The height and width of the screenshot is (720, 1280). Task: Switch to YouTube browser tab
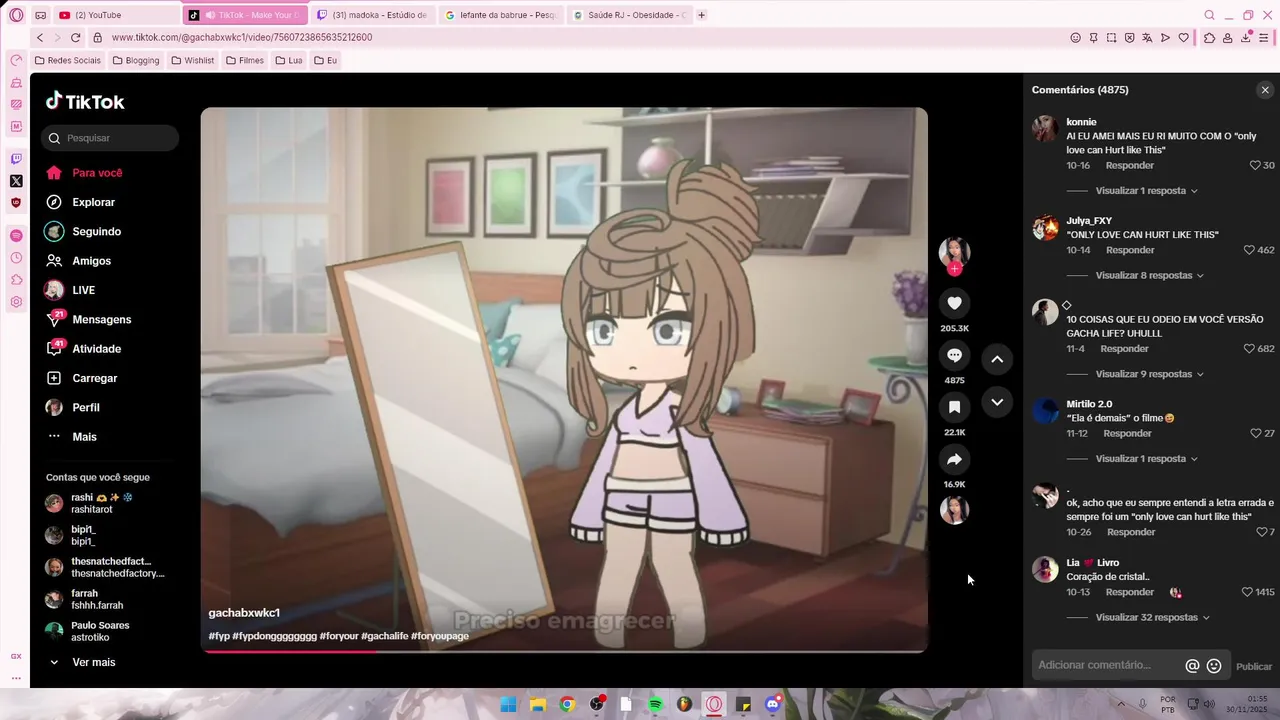[x=116, y=15]
